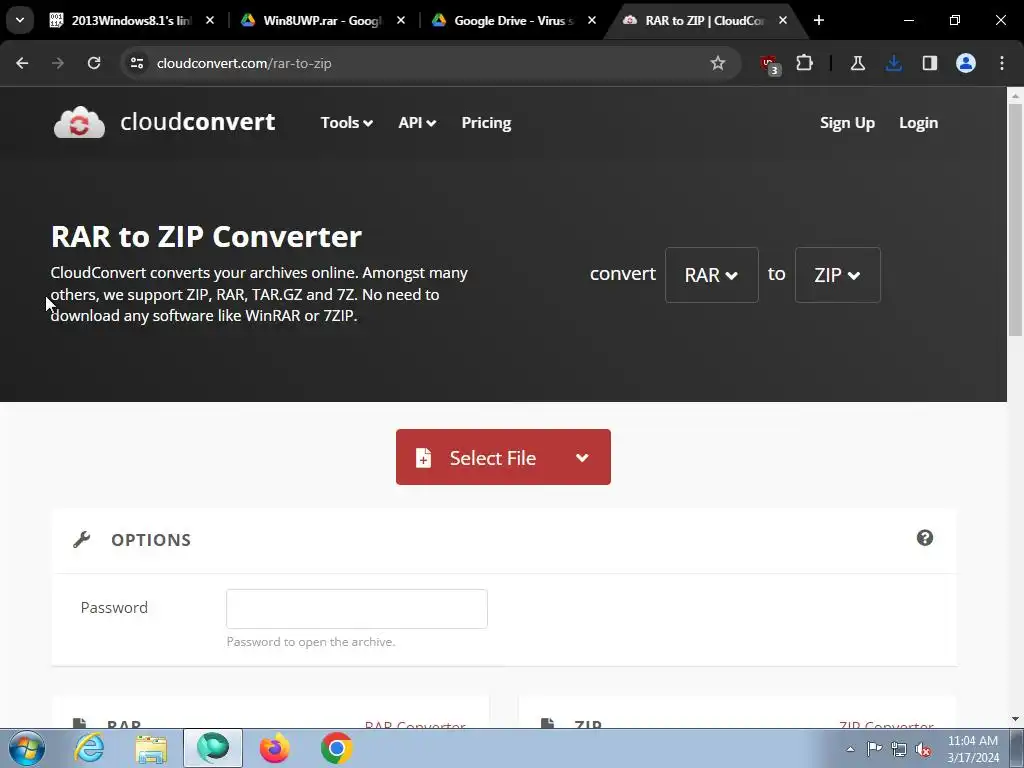Open Chrome Labs flask icon
The width and height of the screenshot is (1024, 768).
click(x=857, y=63)
